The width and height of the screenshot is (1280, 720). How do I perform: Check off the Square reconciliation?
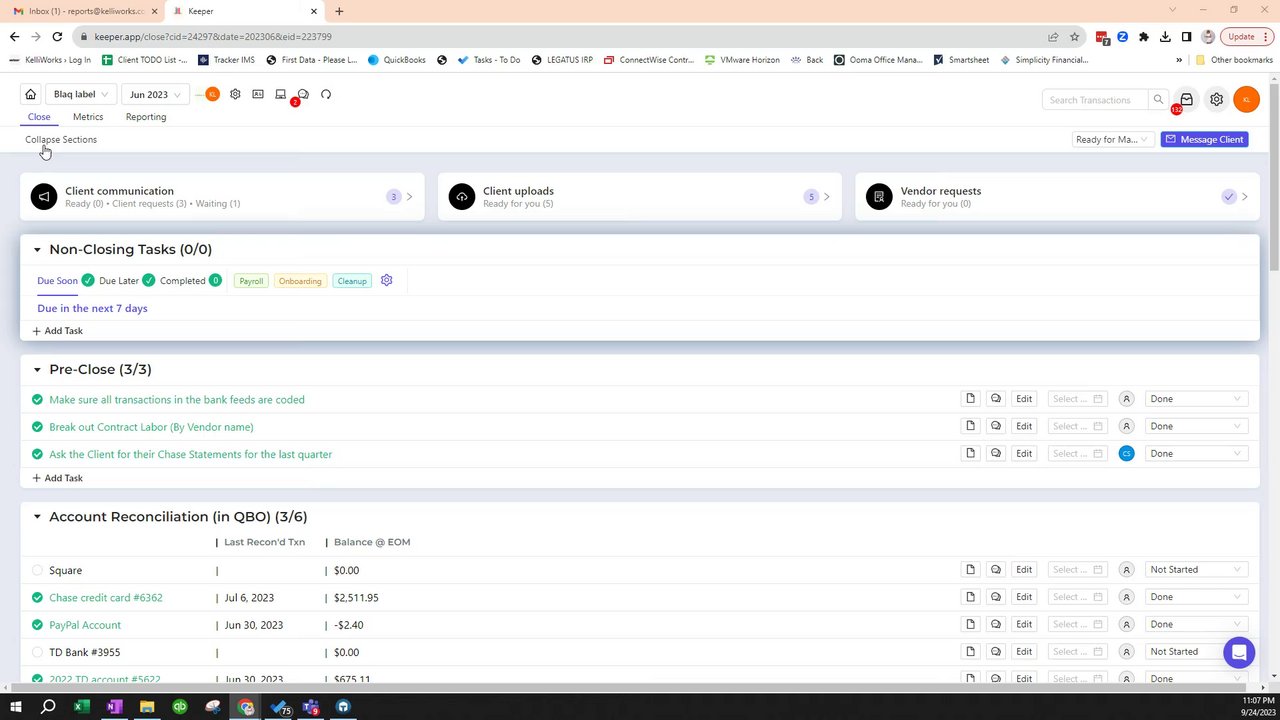(37, 570)
